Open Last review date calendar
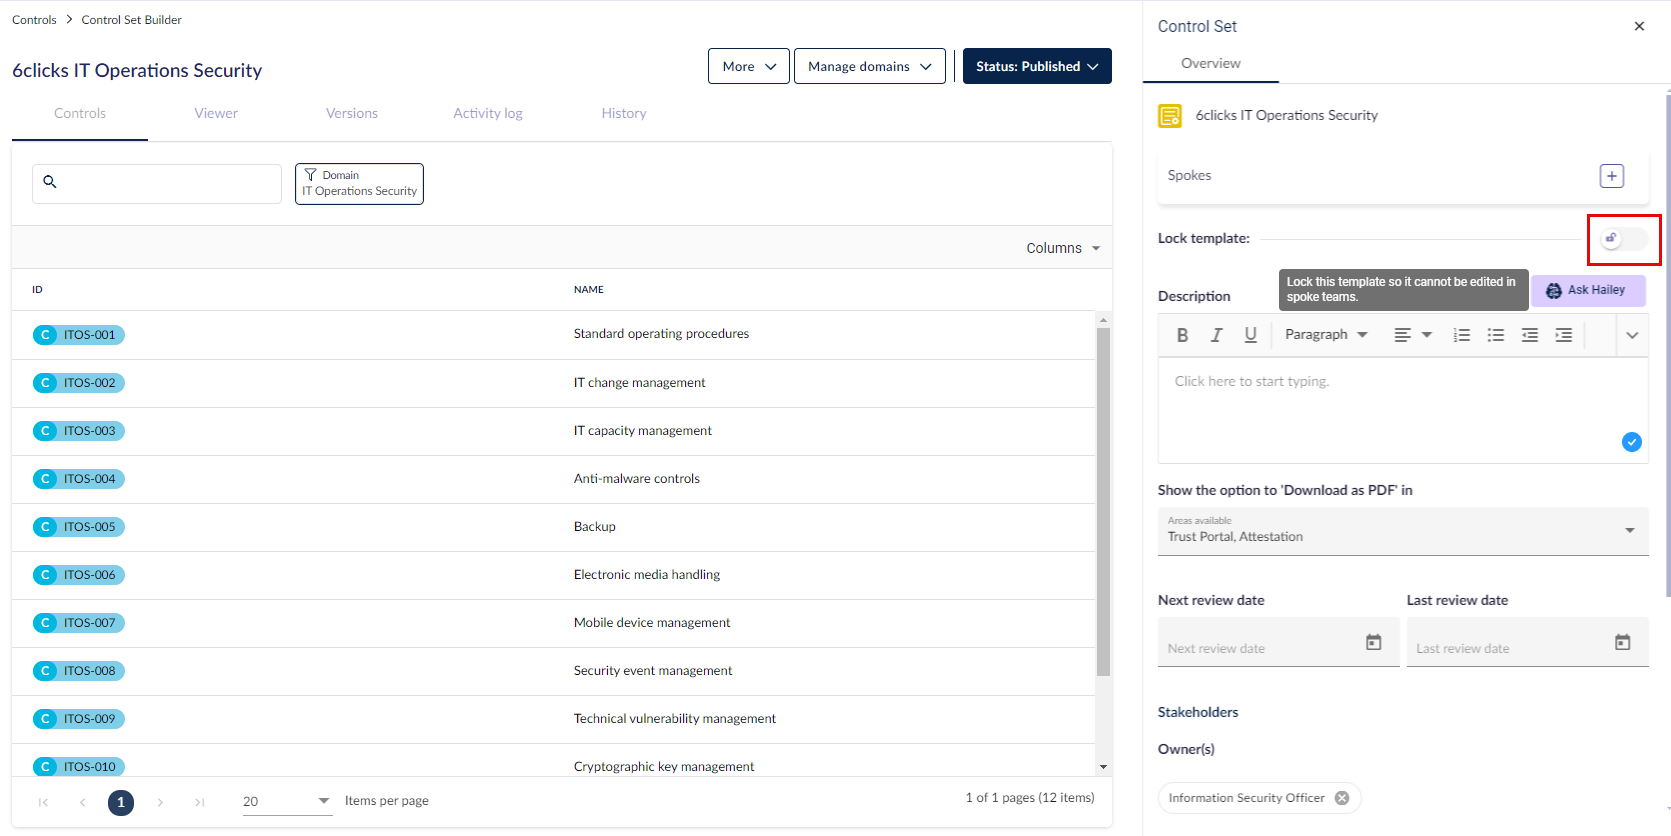 click(x=1622, y=642)
